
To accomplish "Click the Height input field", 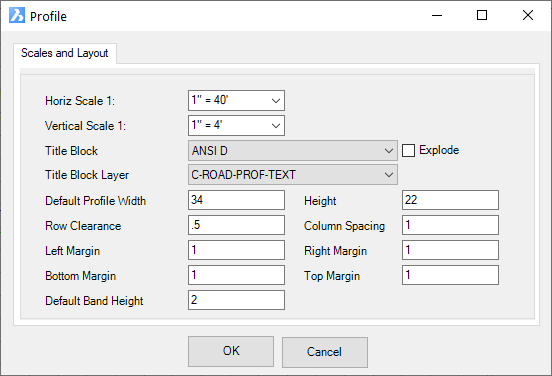I will click(450, 200).
